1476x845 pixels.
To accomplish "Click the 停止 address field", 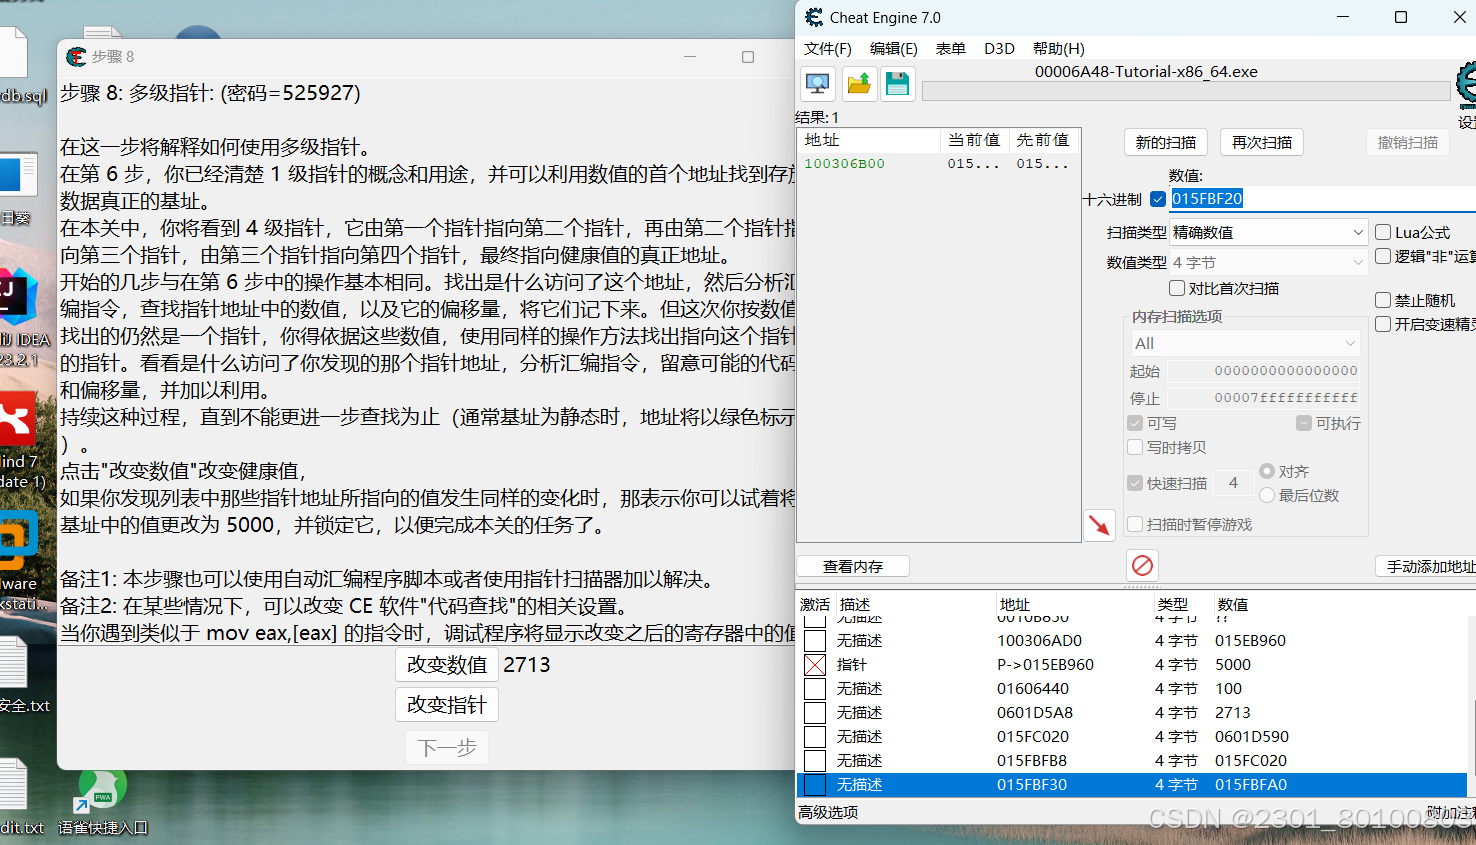I will (1264, 397).
